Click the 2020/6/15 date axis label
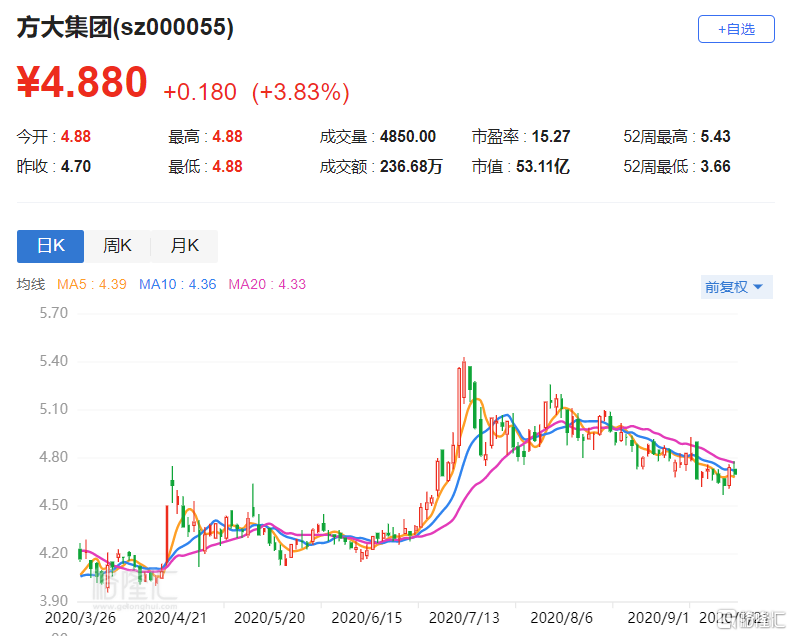The image size is (792, 636). pos(367,618)
